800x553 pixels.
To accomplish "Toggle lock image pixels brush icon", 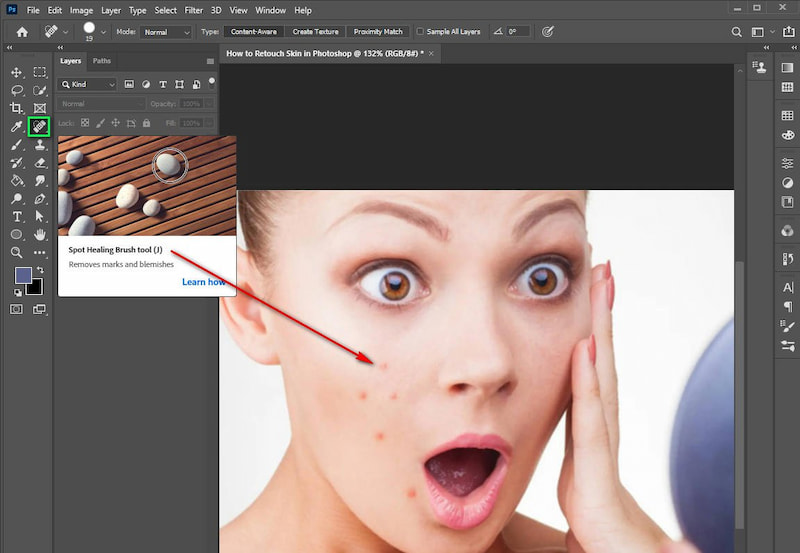I will pos(101,123).
